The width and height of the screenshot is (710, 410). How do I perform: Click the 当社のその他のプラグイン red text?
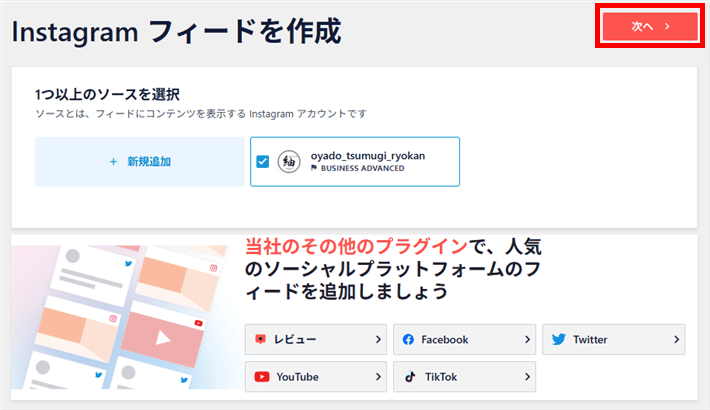[x=356, y=246]
